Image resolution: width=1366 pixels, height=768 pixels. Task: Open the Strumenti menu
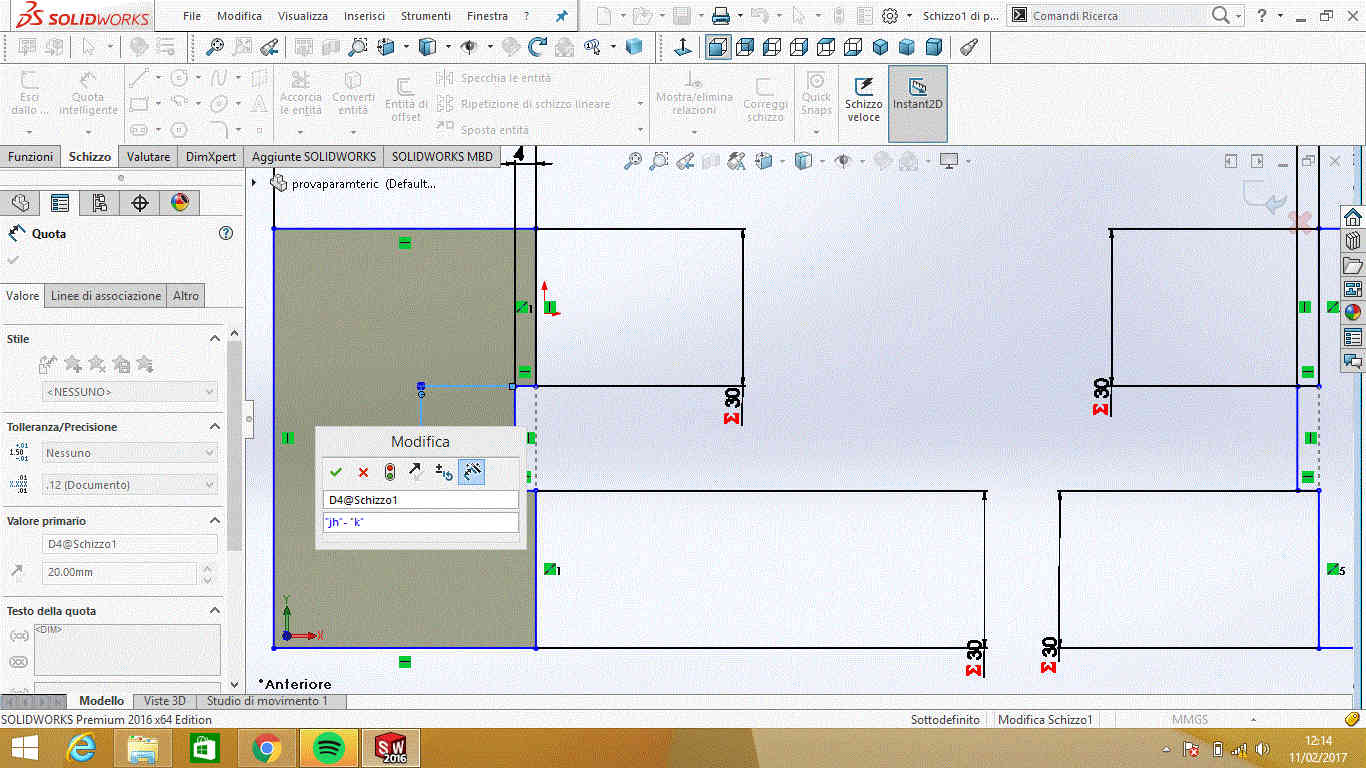426,16
